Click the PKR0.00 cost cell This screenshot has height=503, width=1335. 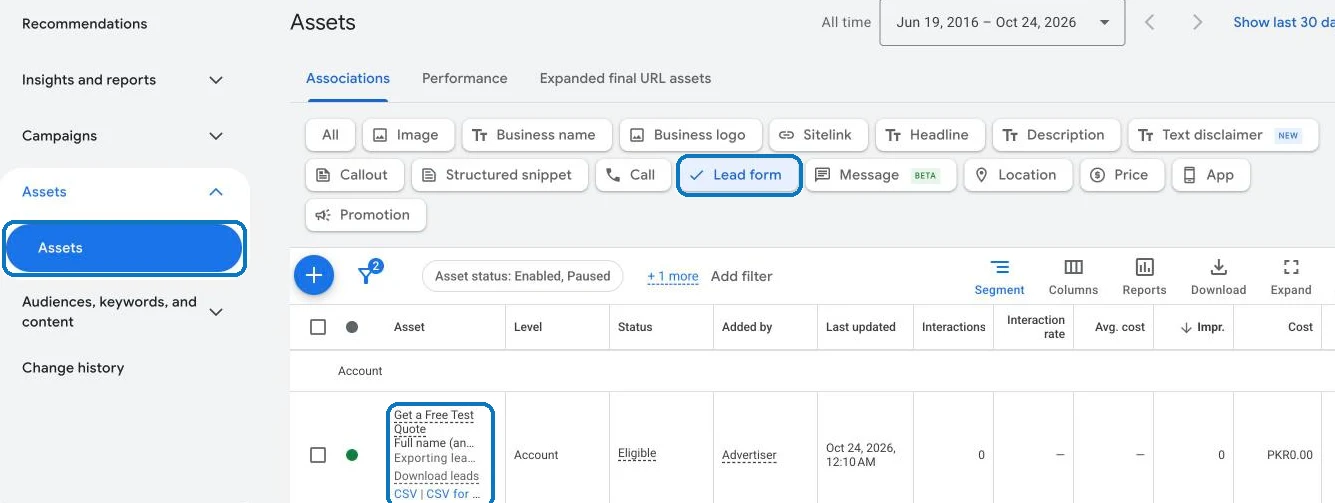click(1290, 455)
